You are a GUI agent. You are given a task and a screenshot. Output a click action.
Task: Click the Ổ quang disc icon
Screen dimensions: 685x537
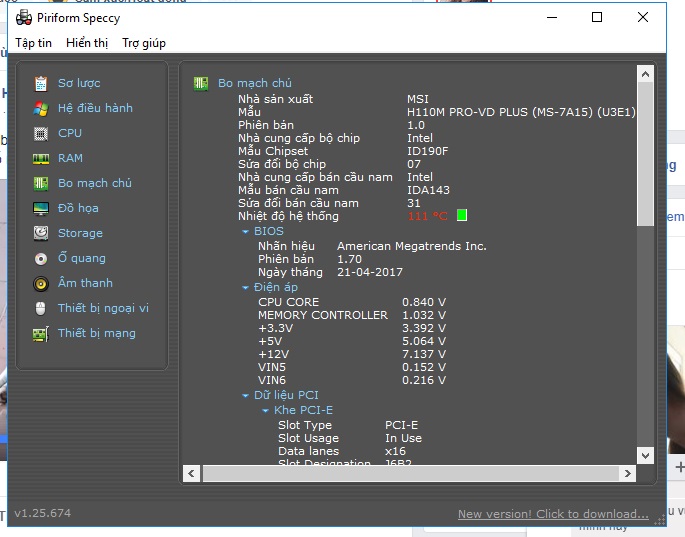(41, 259)
